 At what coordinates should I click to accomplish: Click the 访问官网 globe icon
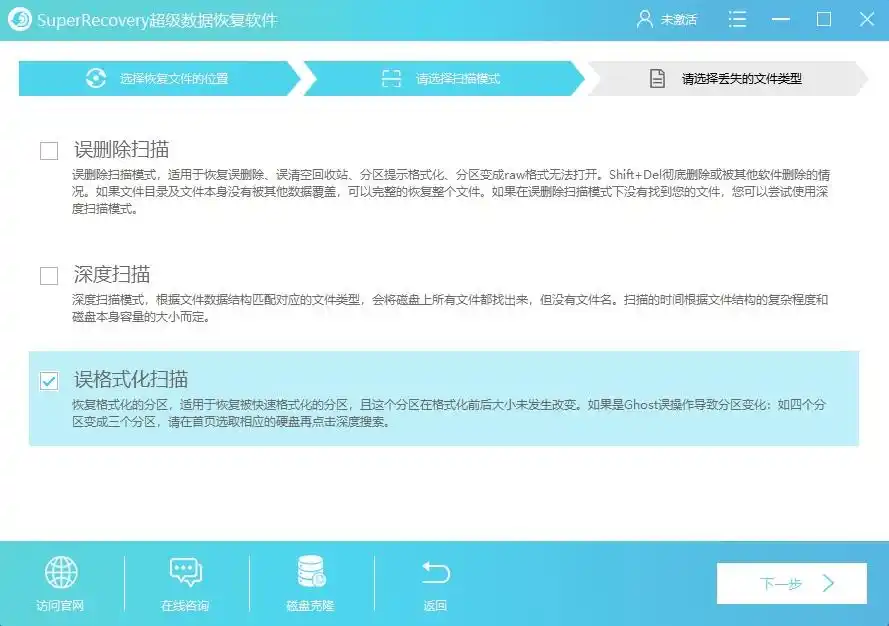click(62, 574)
